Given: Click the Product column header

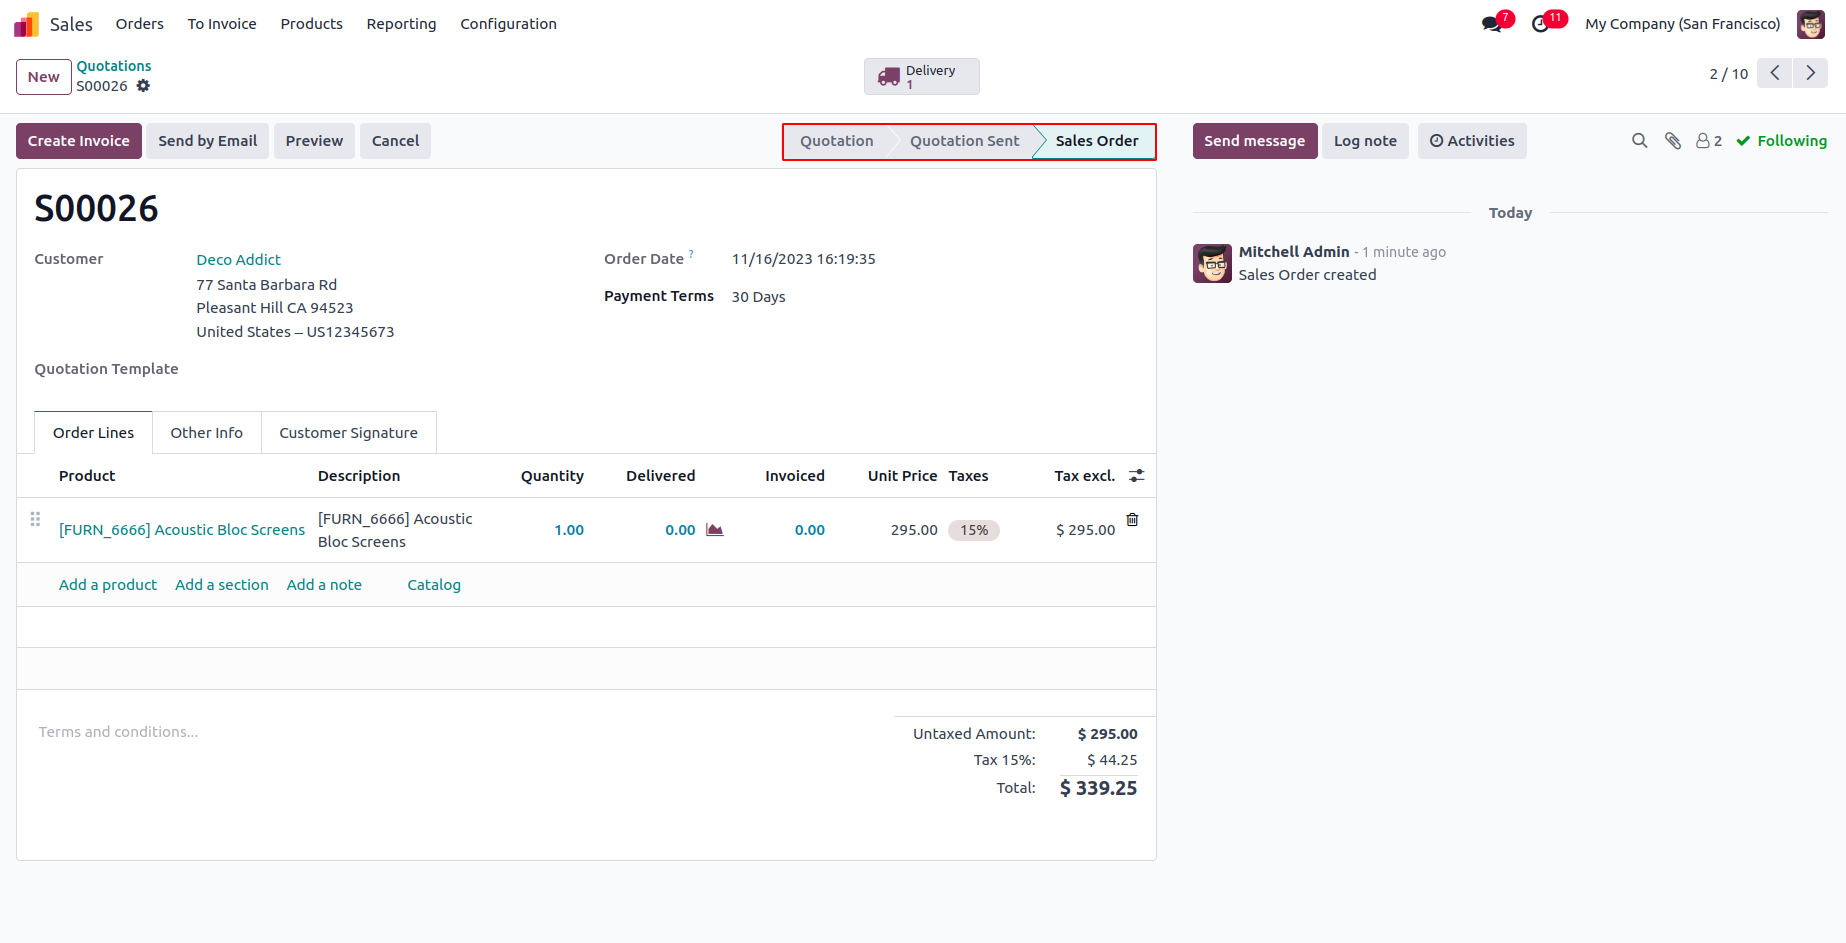Looking at the screenshot, I should 87,476.
